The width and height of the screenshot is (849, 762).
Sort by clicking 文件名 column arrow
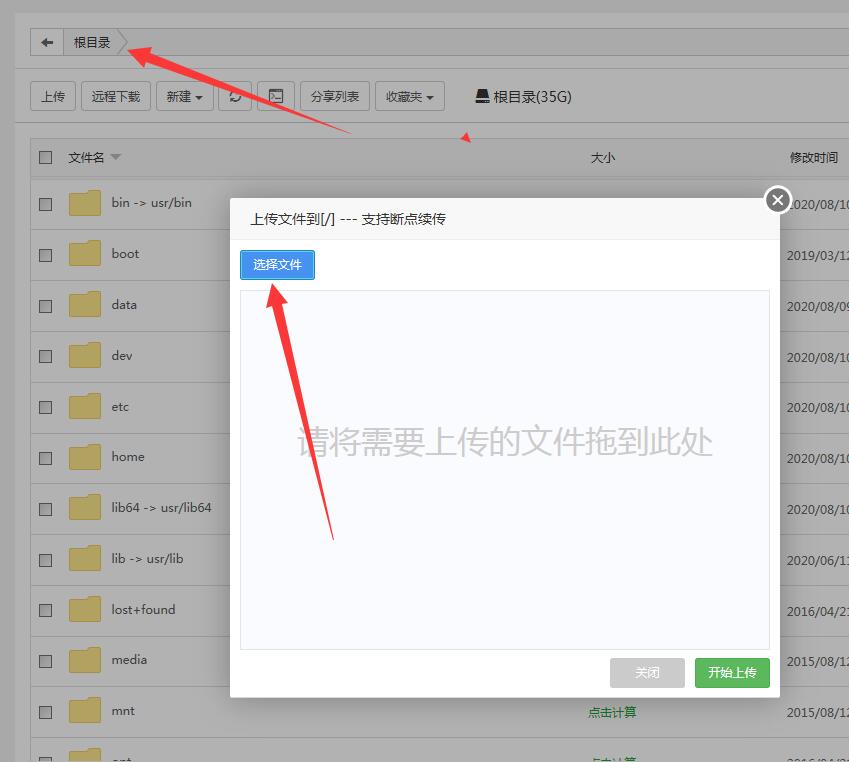click(x=116, y=158)
